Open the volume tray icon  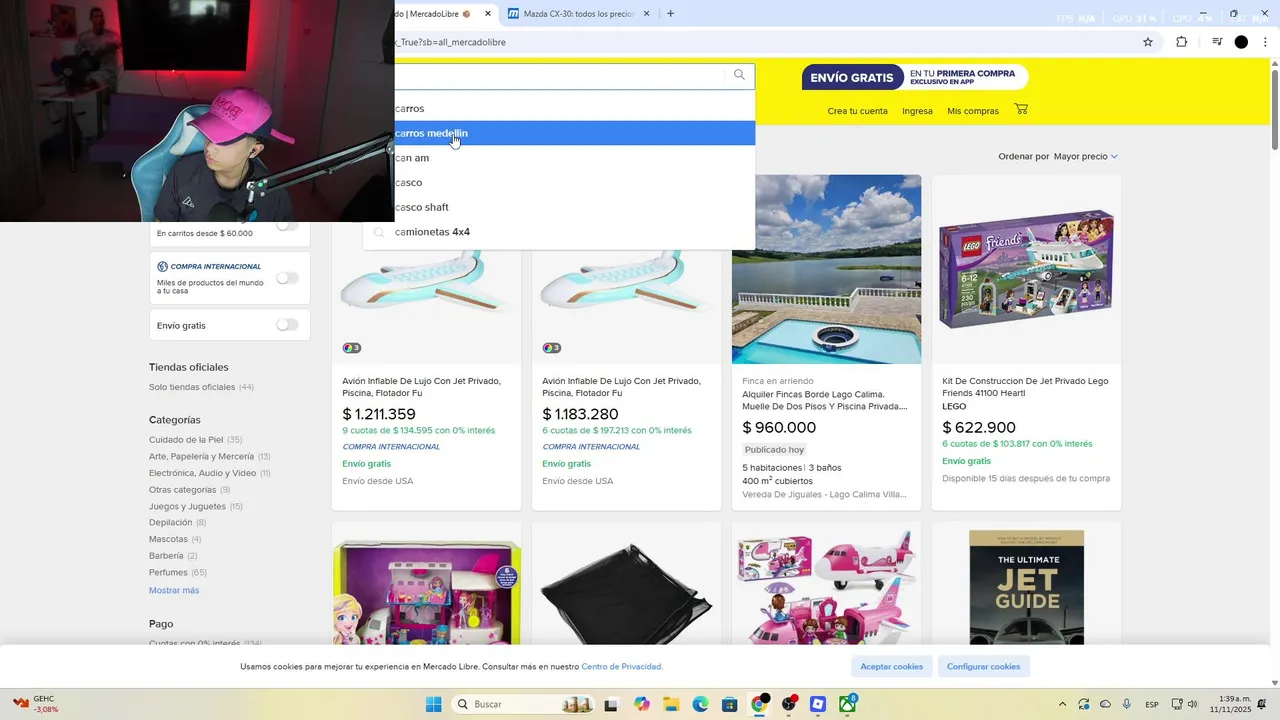pyautogui.click(x=1192, y=704)
